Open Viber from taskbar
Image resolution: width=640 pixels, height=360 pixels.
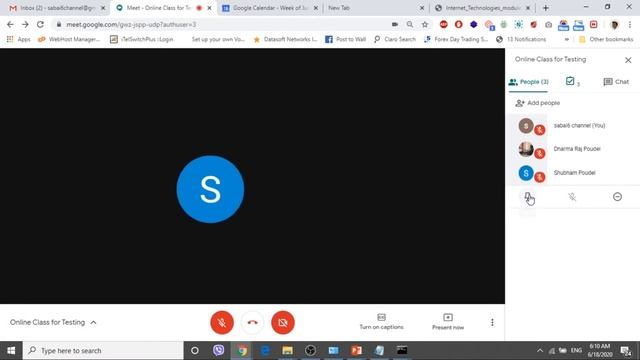(218, 351)
